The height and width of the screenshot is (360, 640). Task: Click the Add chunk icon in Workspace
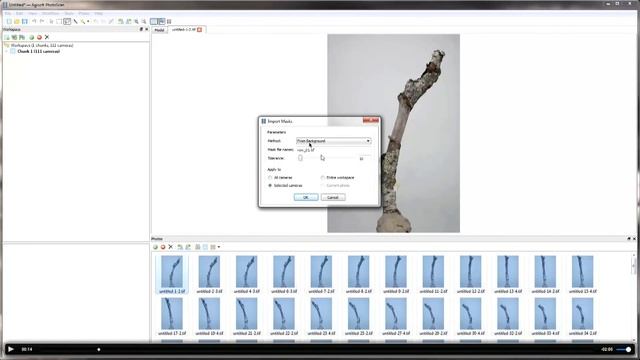click(7, 37)
